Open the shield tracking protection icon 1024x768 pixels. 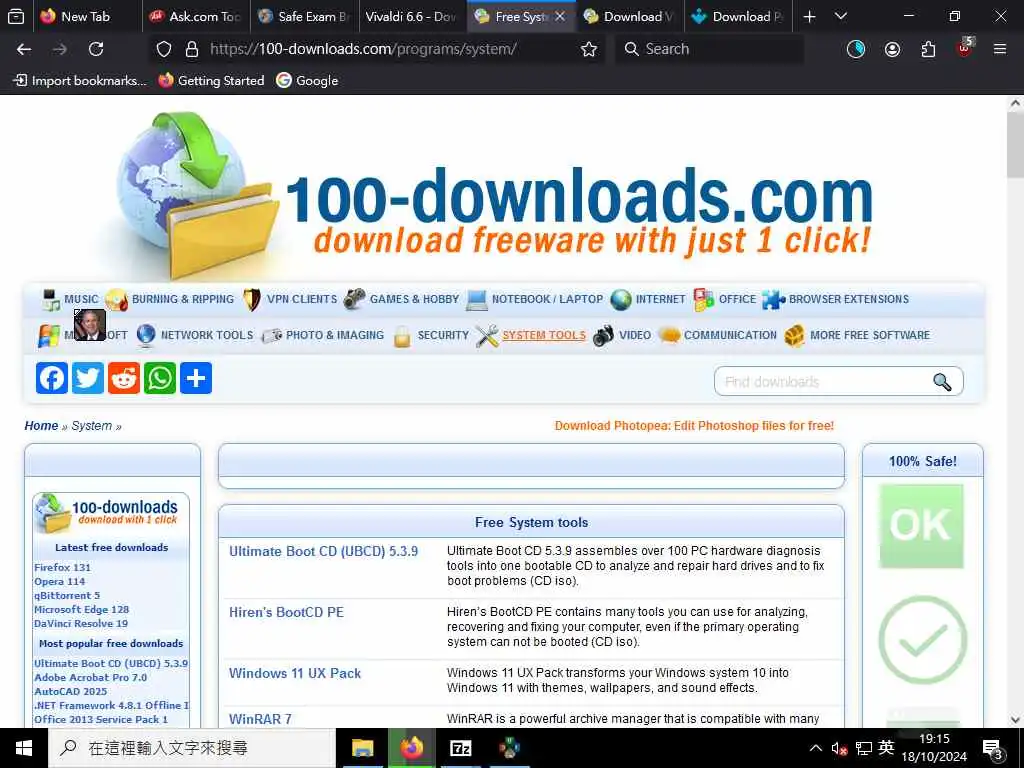point(164,49)
